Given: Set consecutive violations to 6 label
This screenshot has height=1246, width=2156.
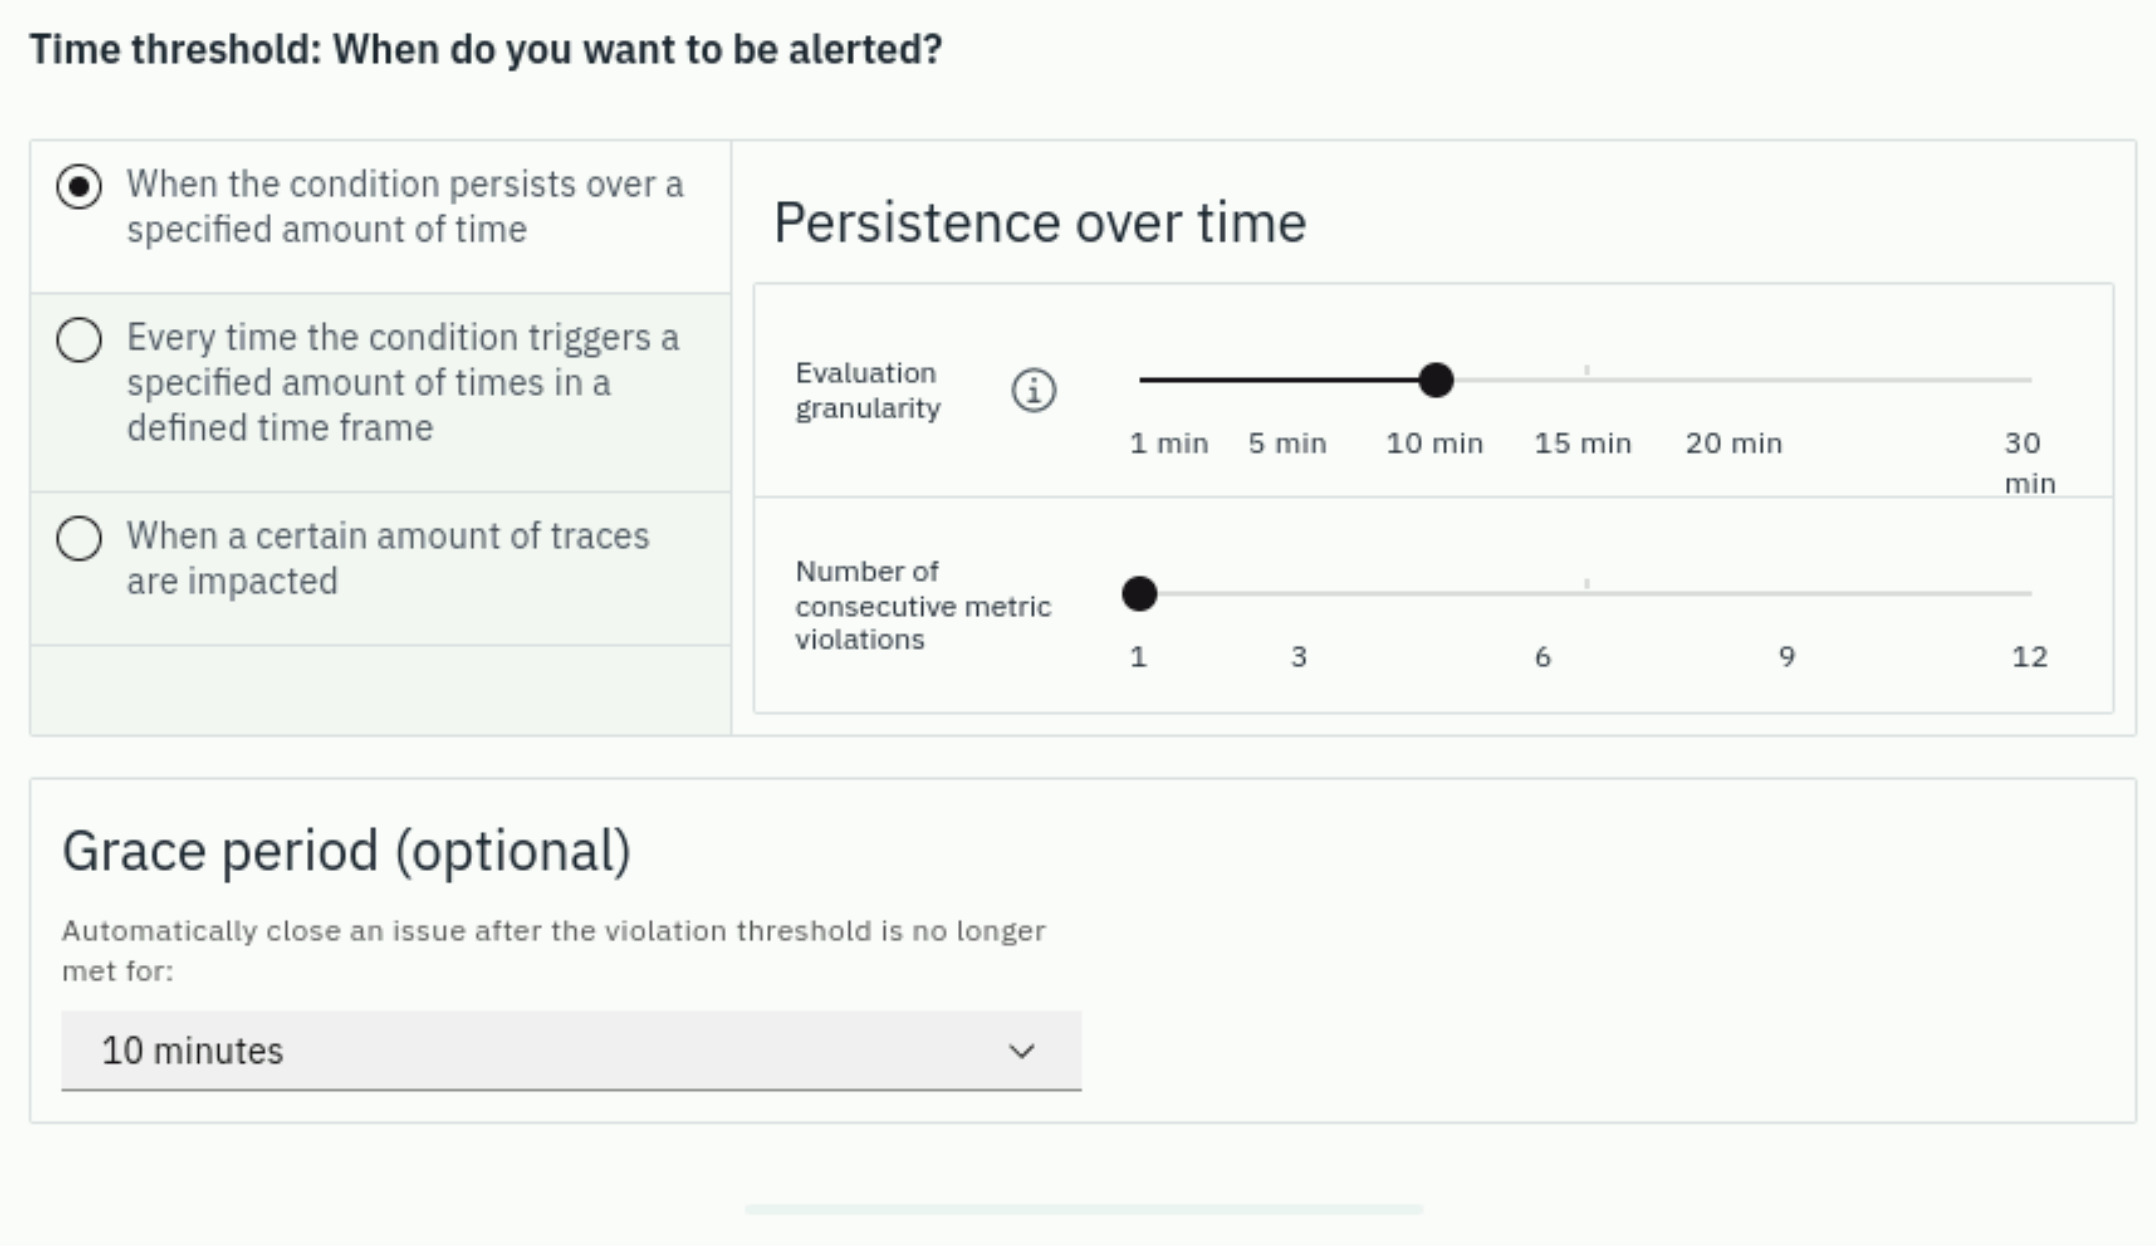Looking at the screenshot, I should pos(1543,657).
